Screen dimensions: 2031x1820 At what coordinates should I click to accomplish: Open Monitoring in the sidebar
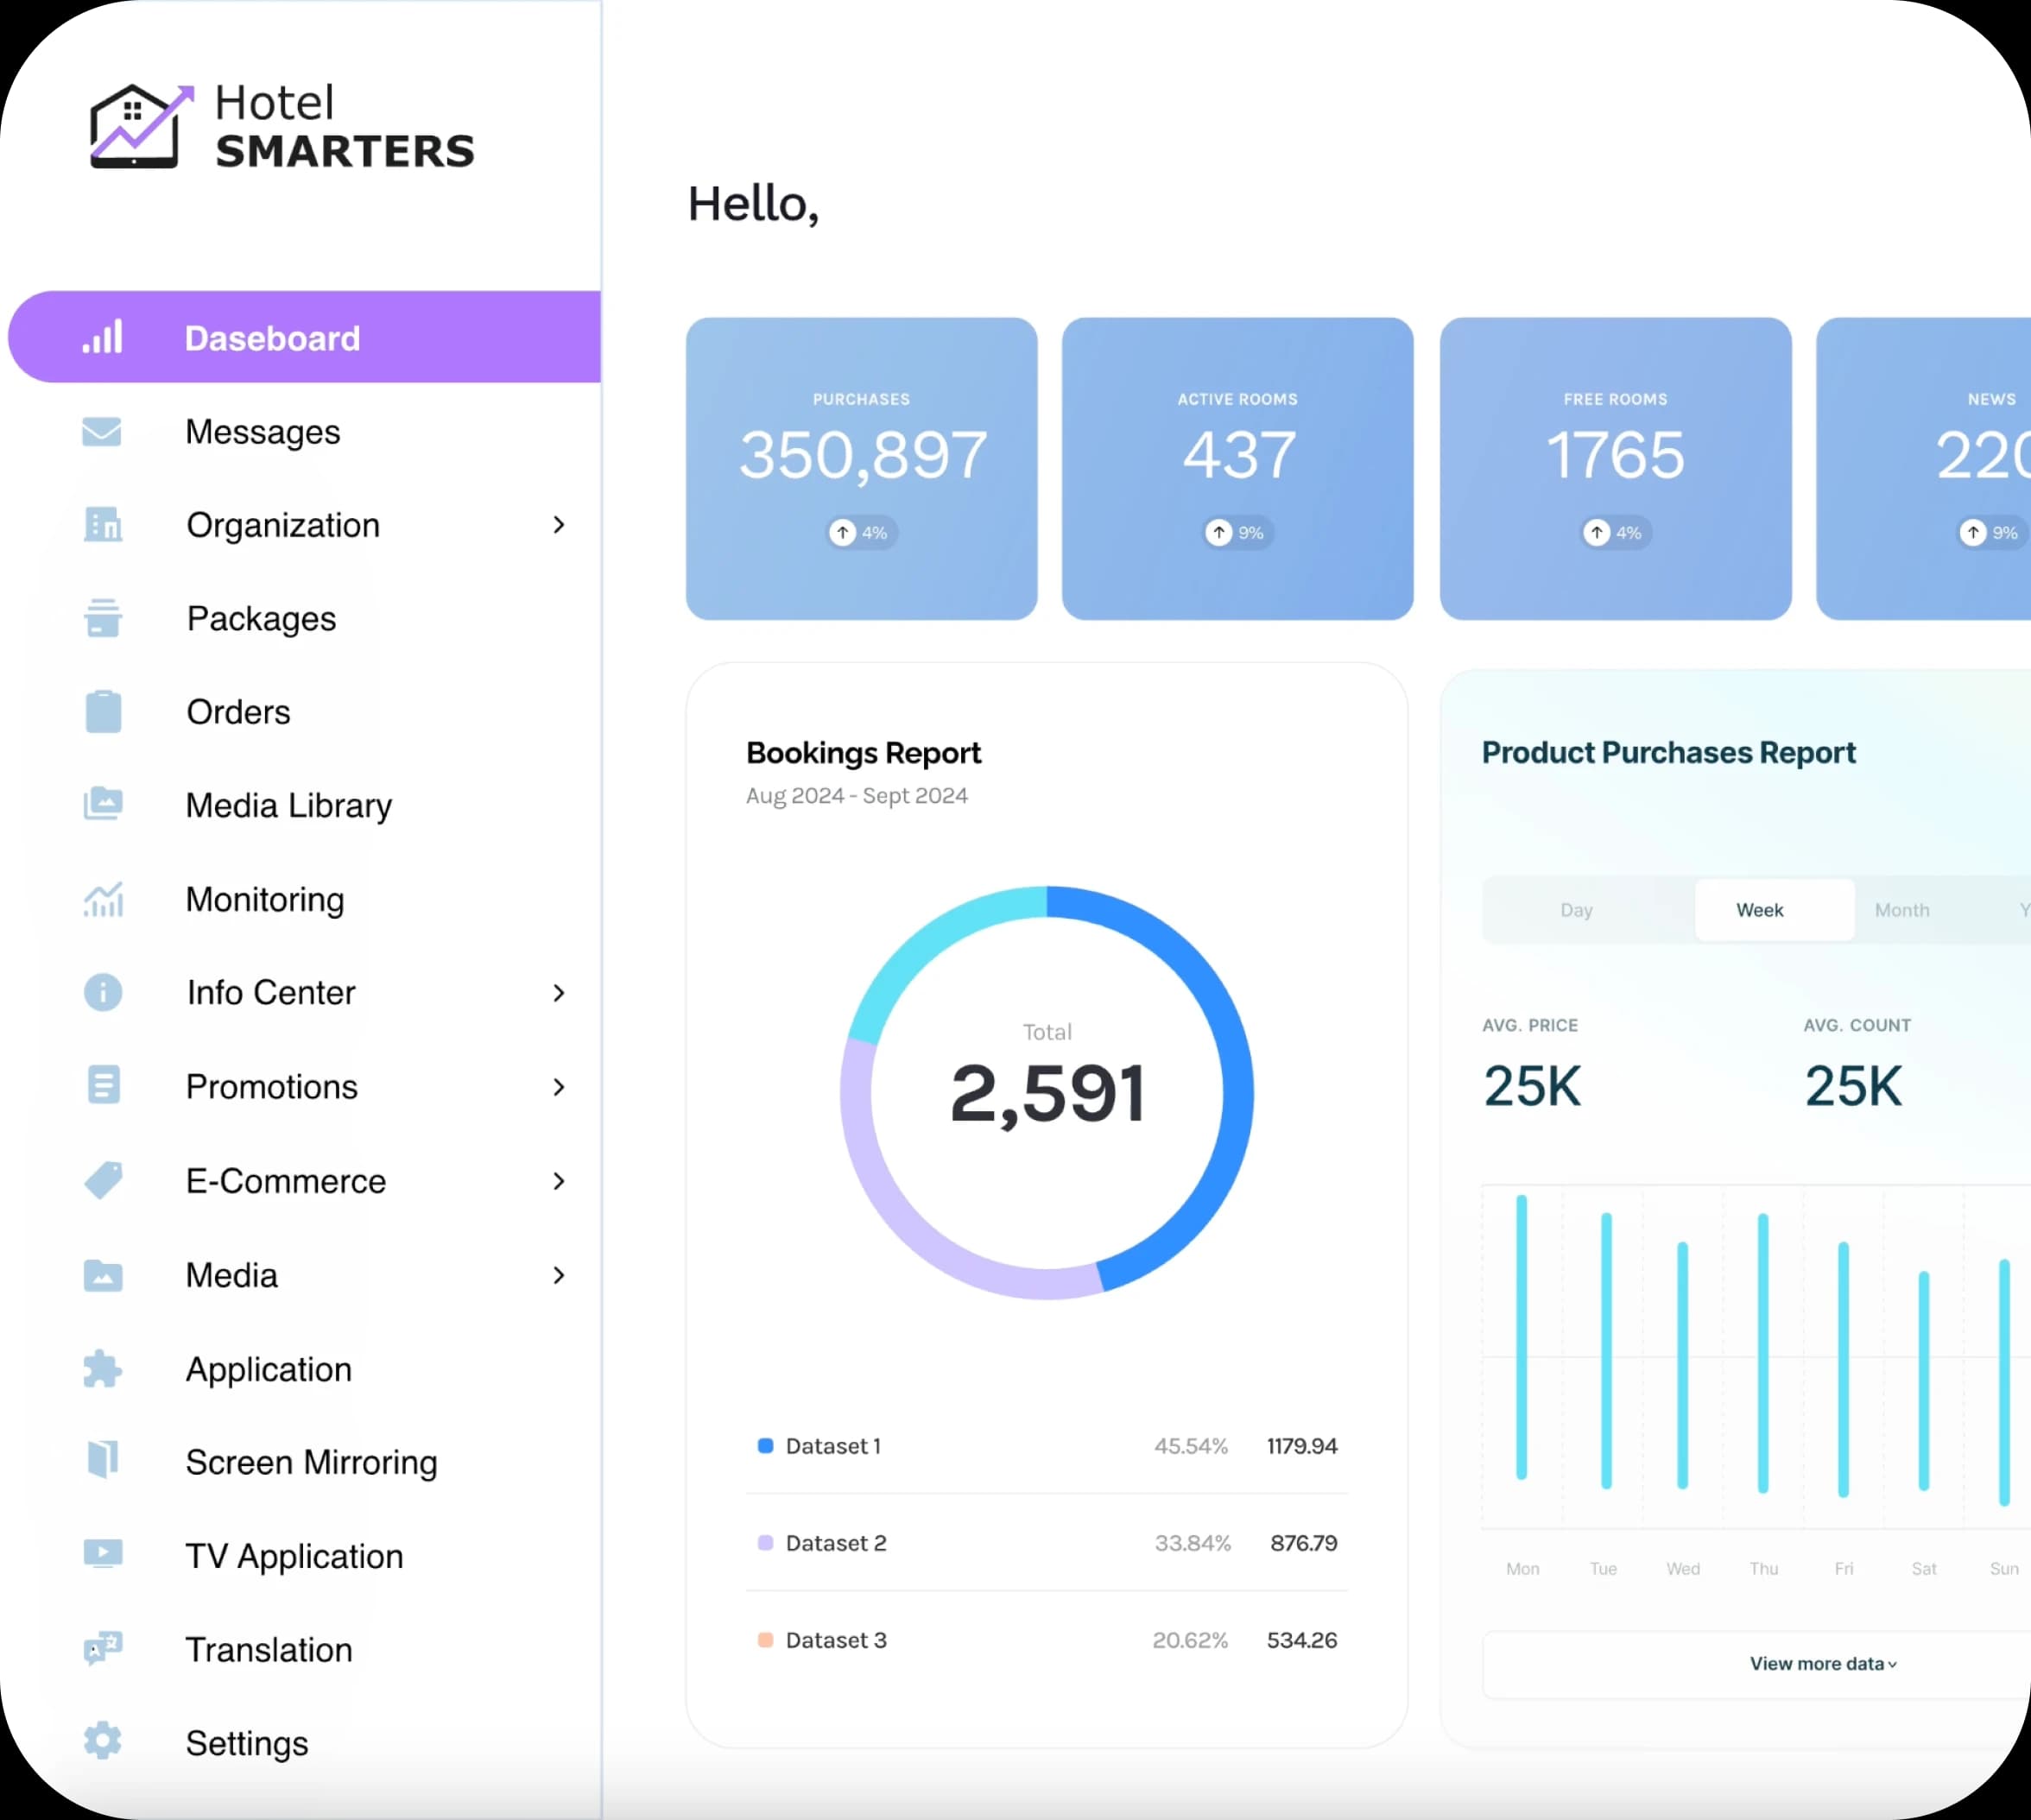pos(265,900)
